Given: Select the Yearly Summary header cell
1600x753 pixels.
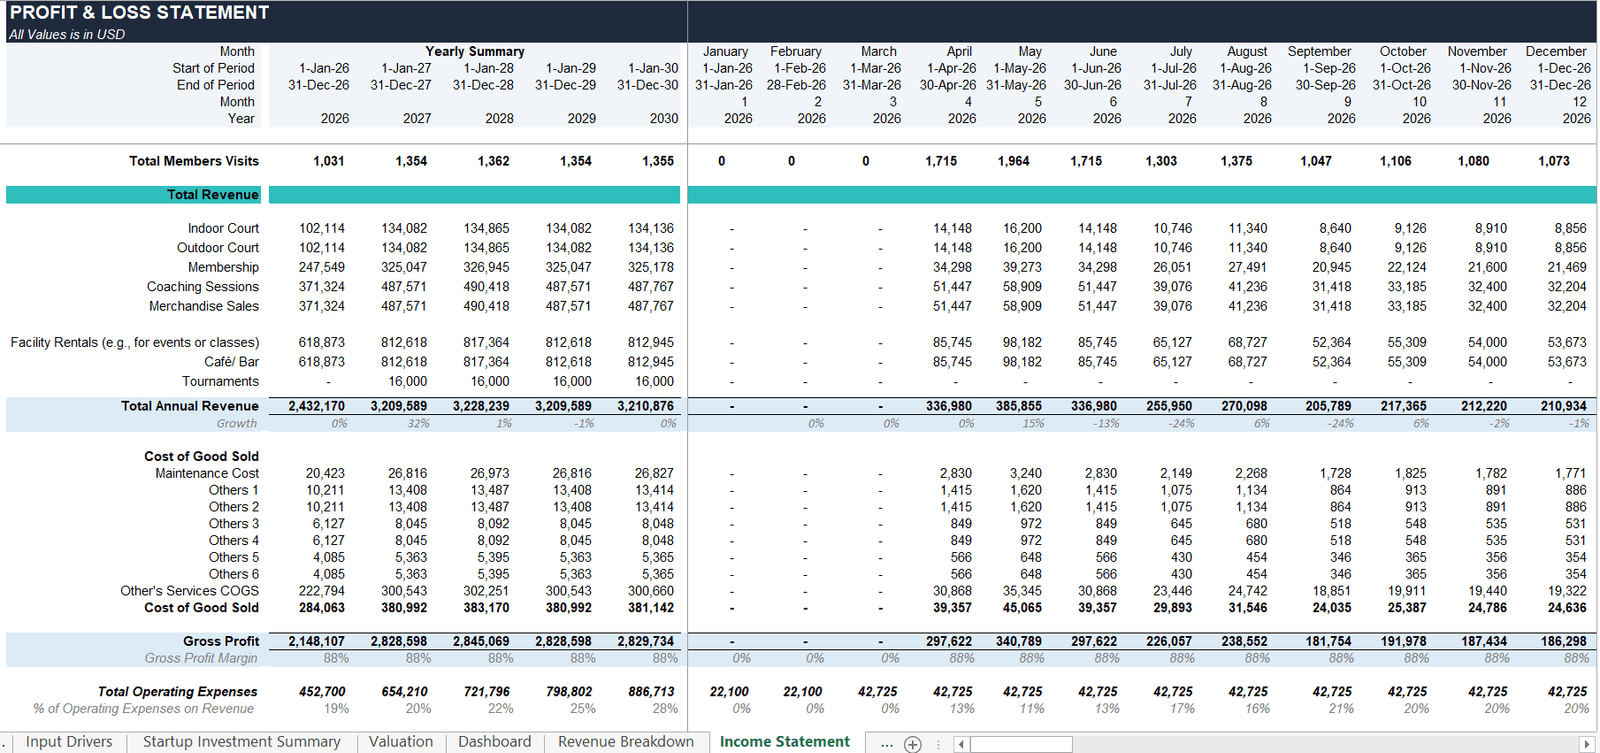Looking at the screenshot, I should (474, 51).
